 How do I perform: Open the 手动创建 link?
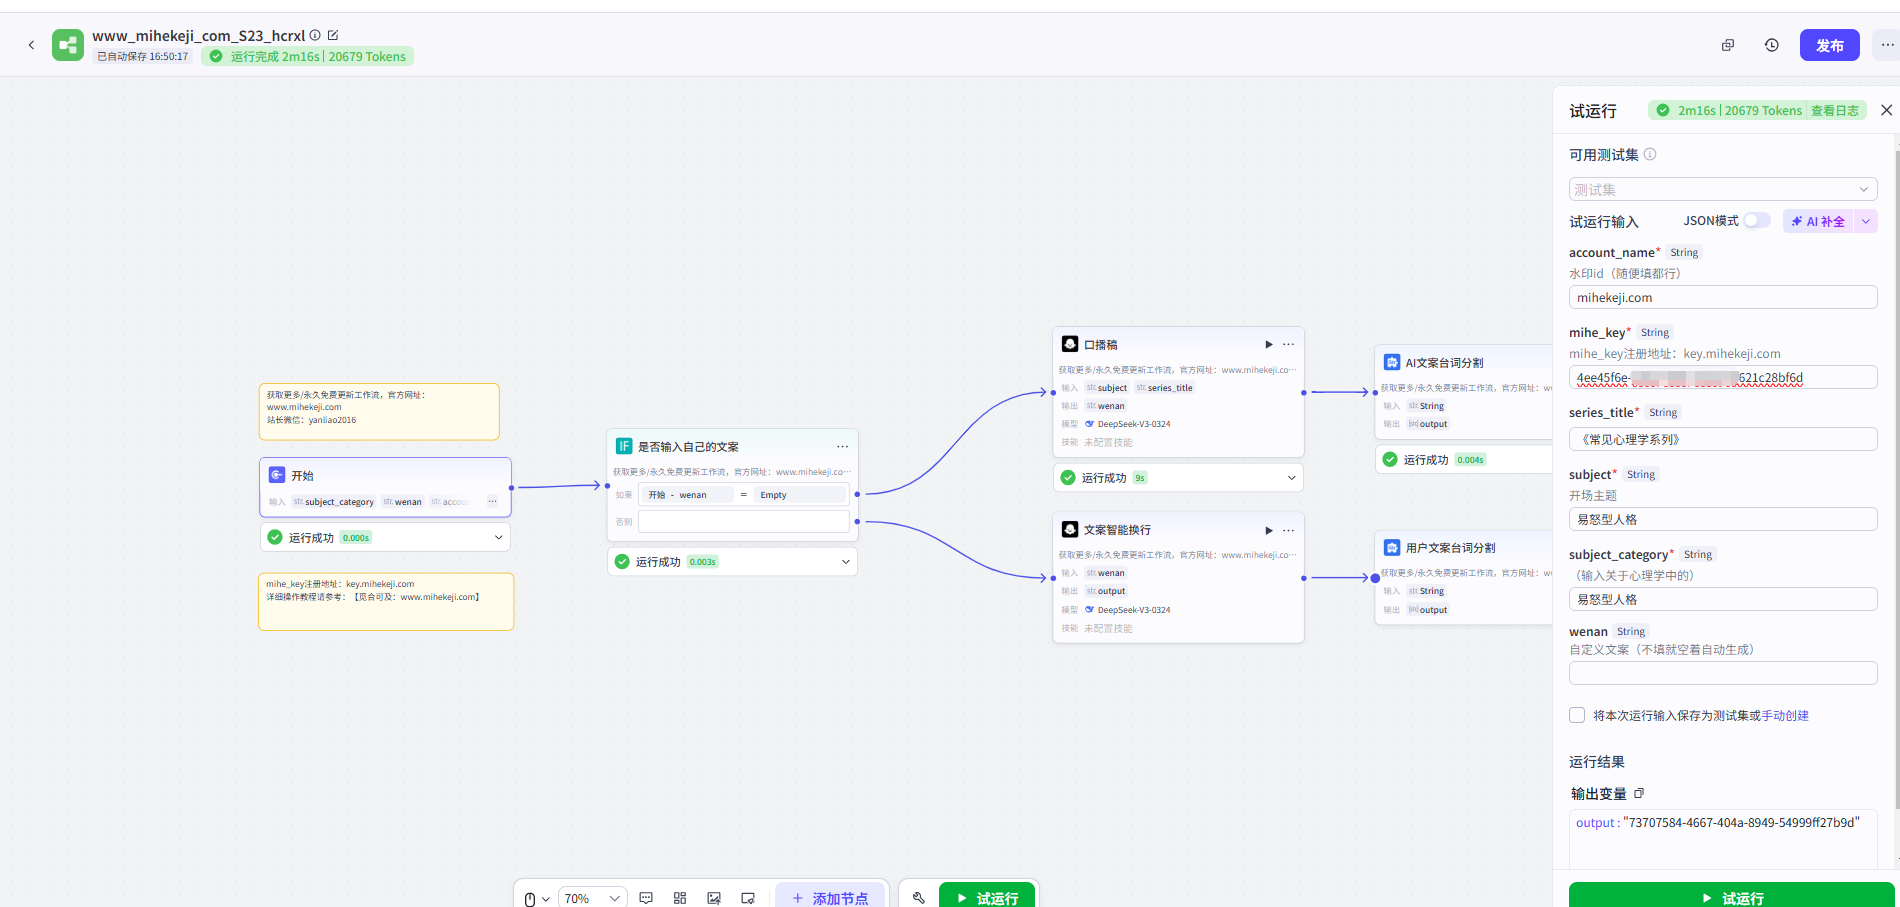point(1785,716)
